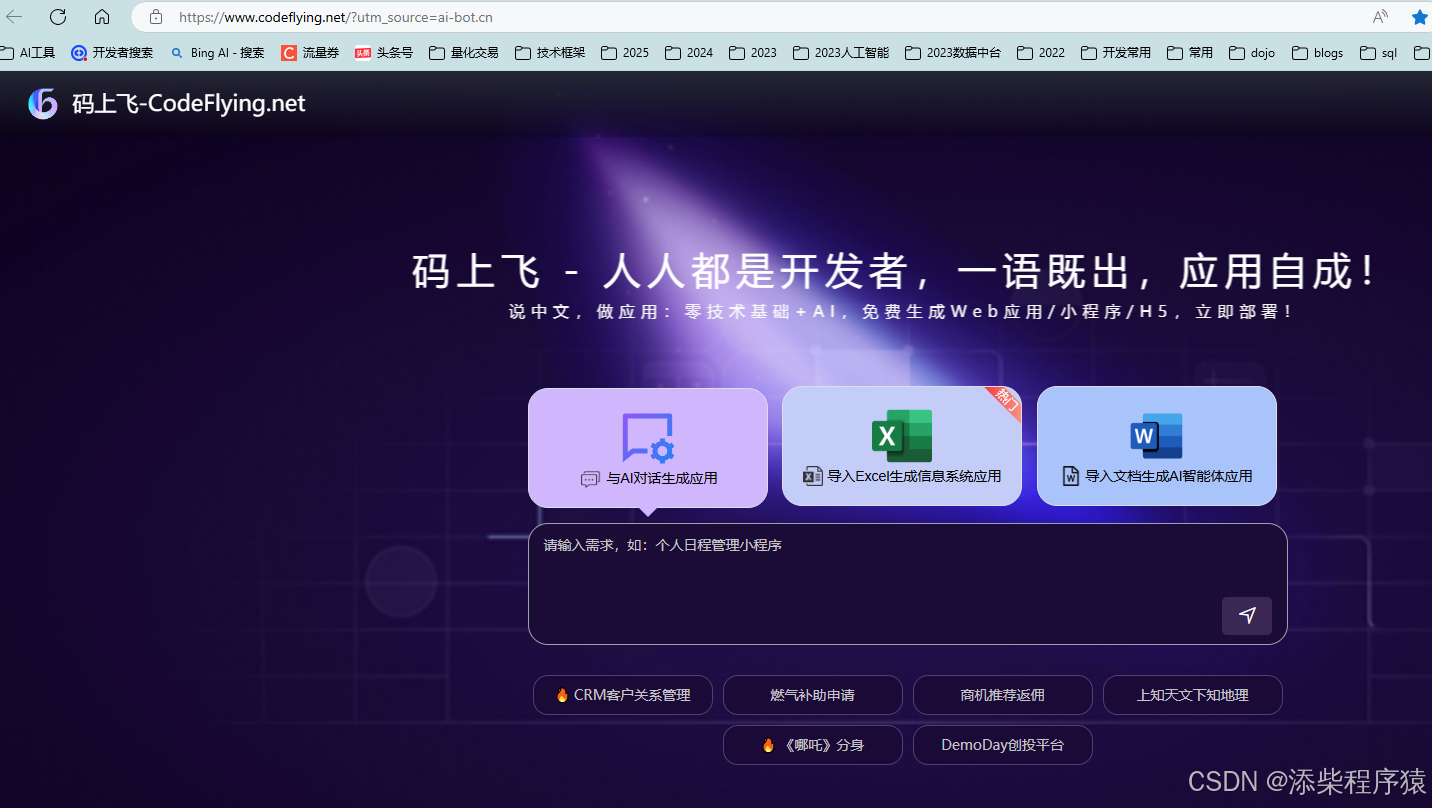Expand the 2023数据中台 bookmark folder

953,53
